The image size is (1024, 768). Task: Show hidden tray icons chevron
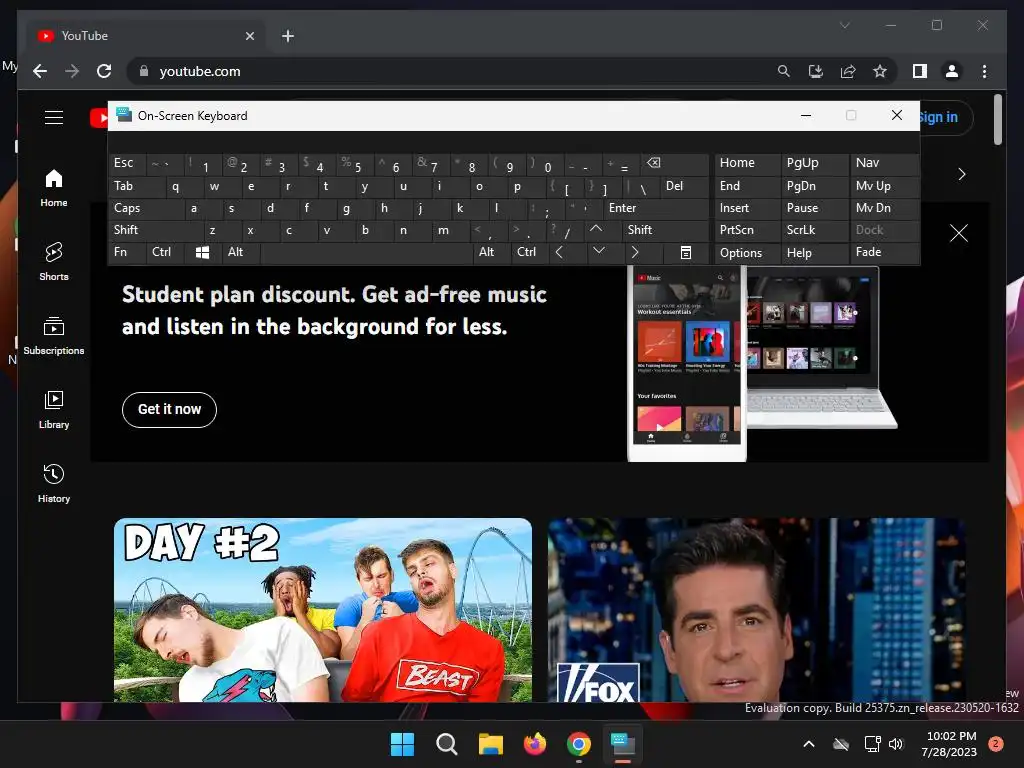click(808, 744)
